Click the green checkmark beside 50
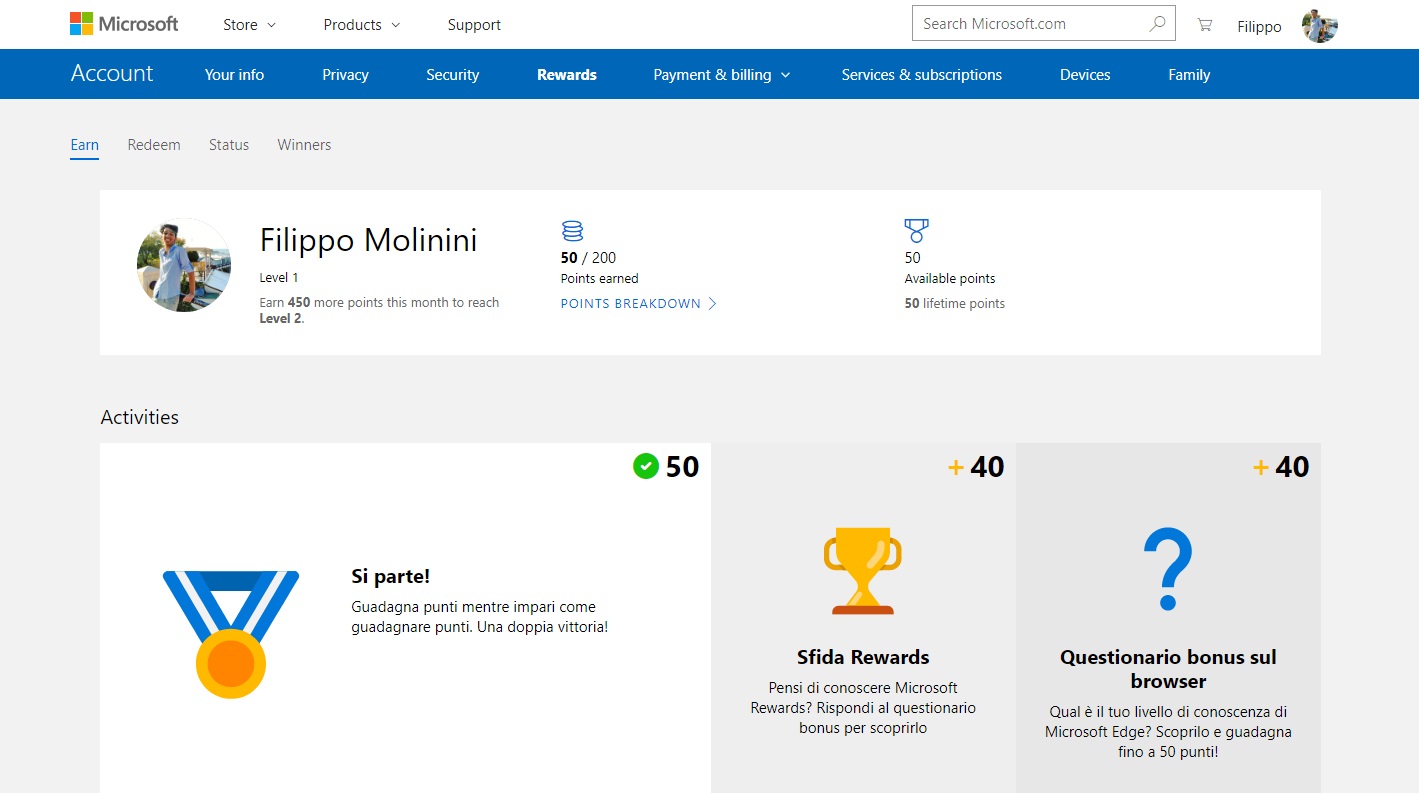1419x793 pixels. point(646,466)
